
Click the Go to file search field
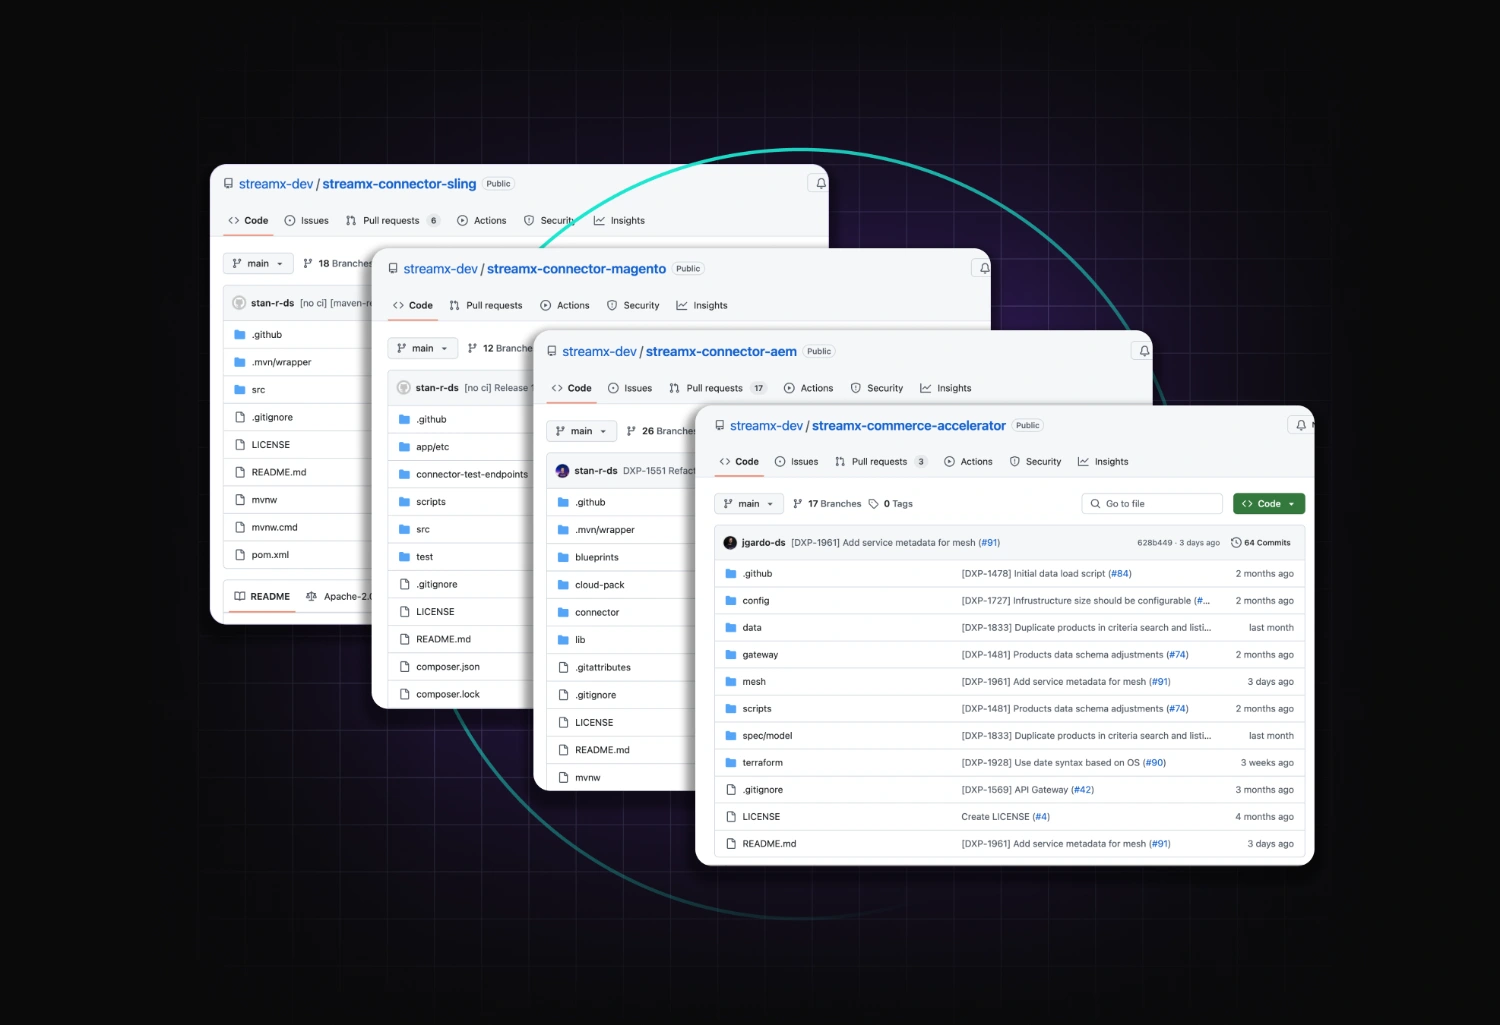coord(1152,503)
